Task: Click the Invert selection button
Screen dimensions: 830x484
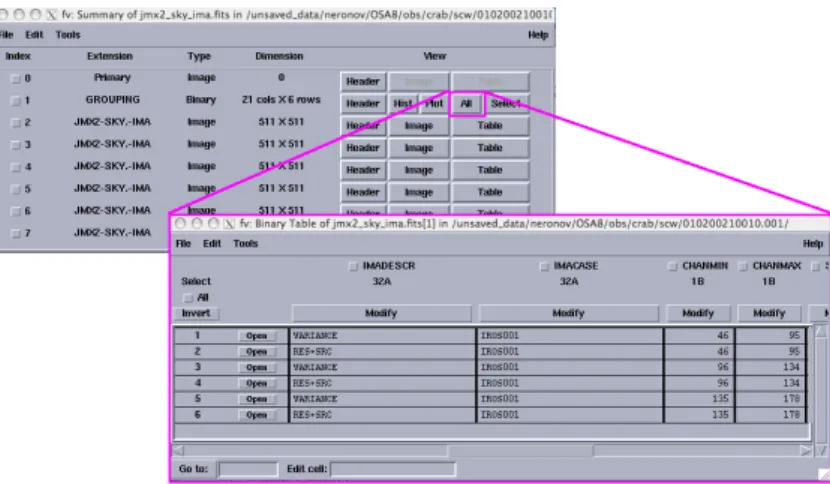Action: [x=196, y=313]
